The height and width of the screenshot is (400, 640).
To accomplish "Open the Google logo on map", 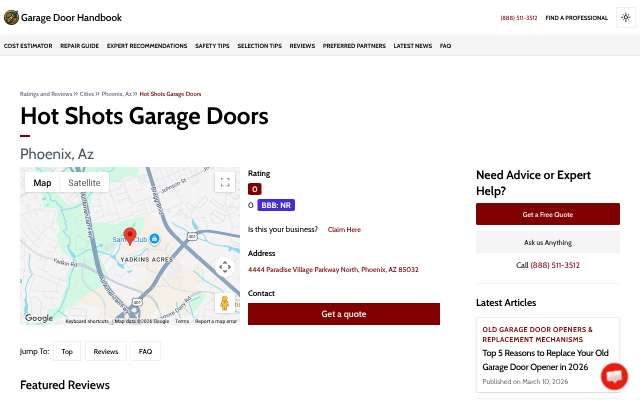I will (39, 318).
